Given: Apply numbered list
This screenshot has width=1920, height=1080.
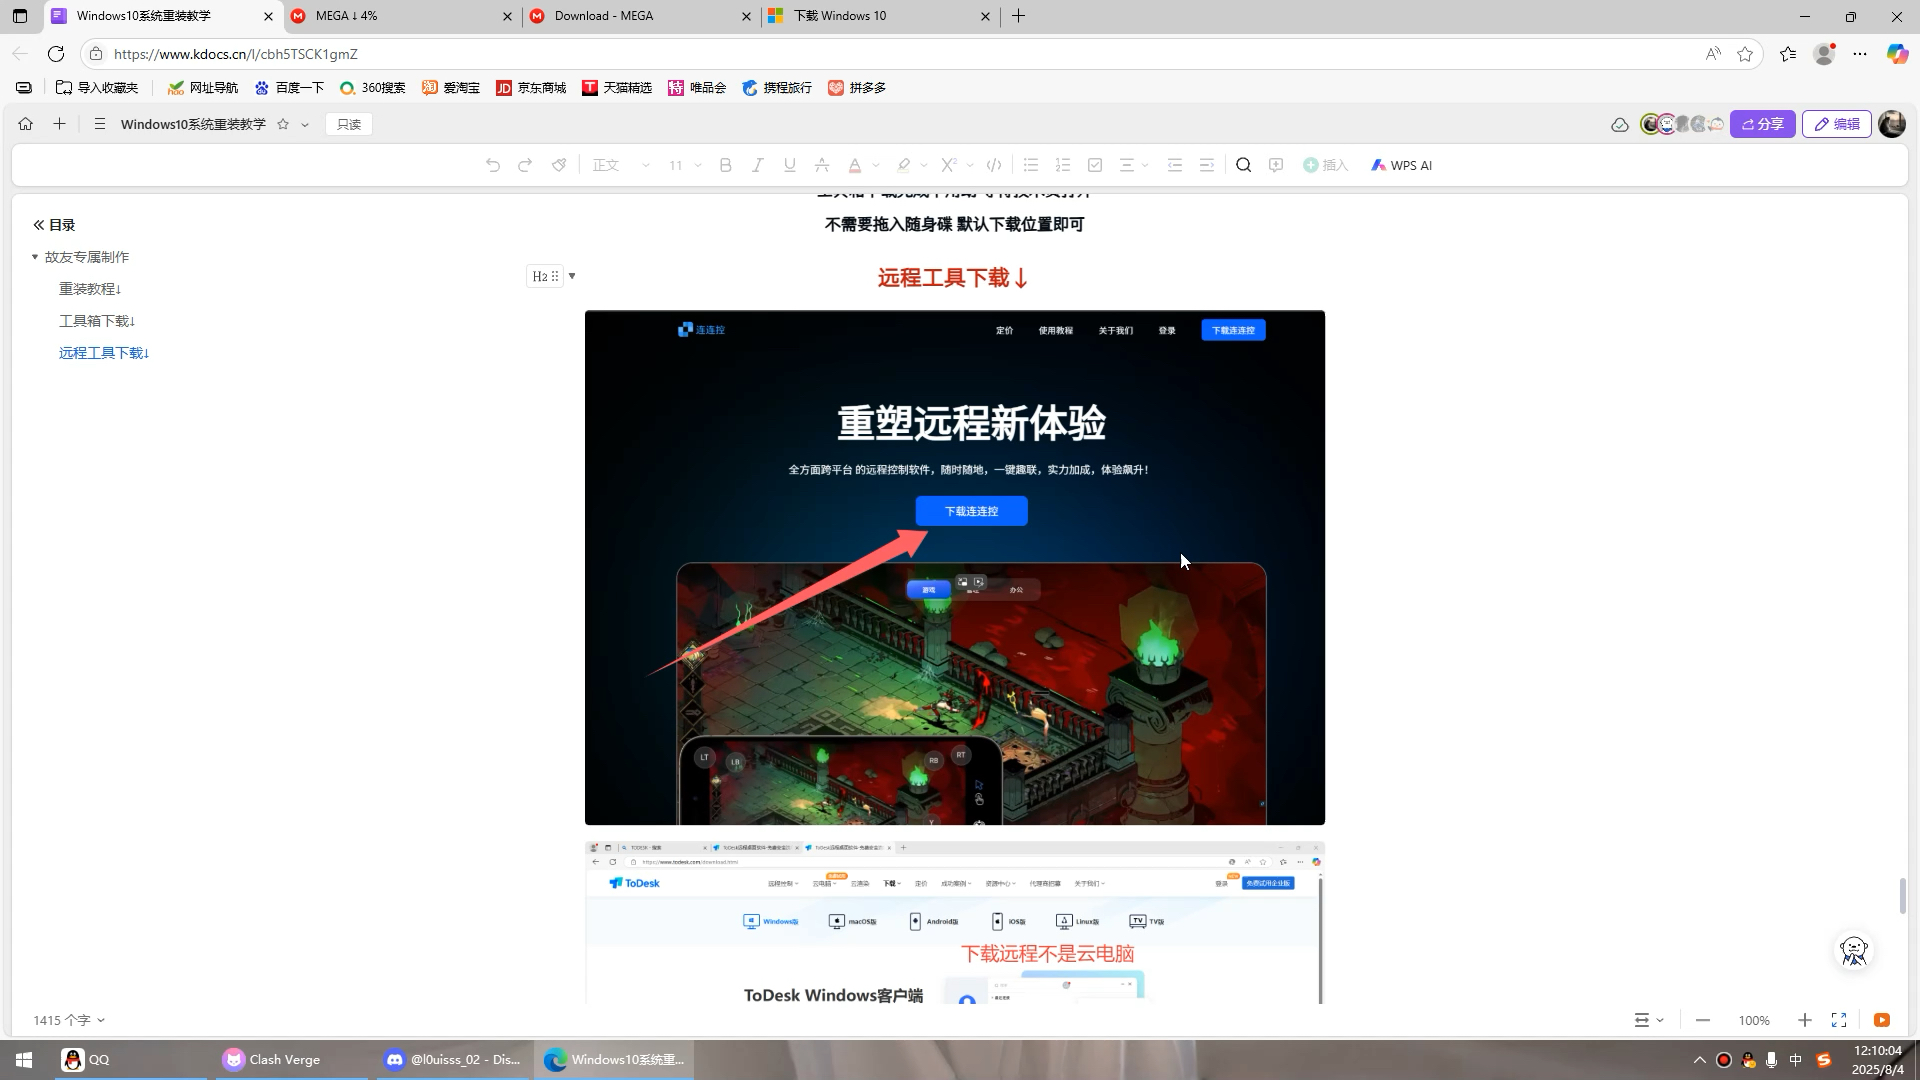Looking at the screenshot, I should (x=1063, y=165).
